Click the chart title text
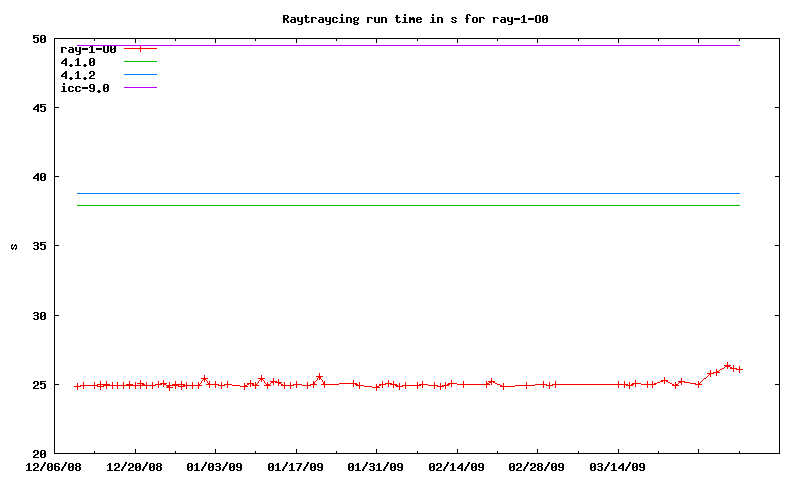 (415, 19)
